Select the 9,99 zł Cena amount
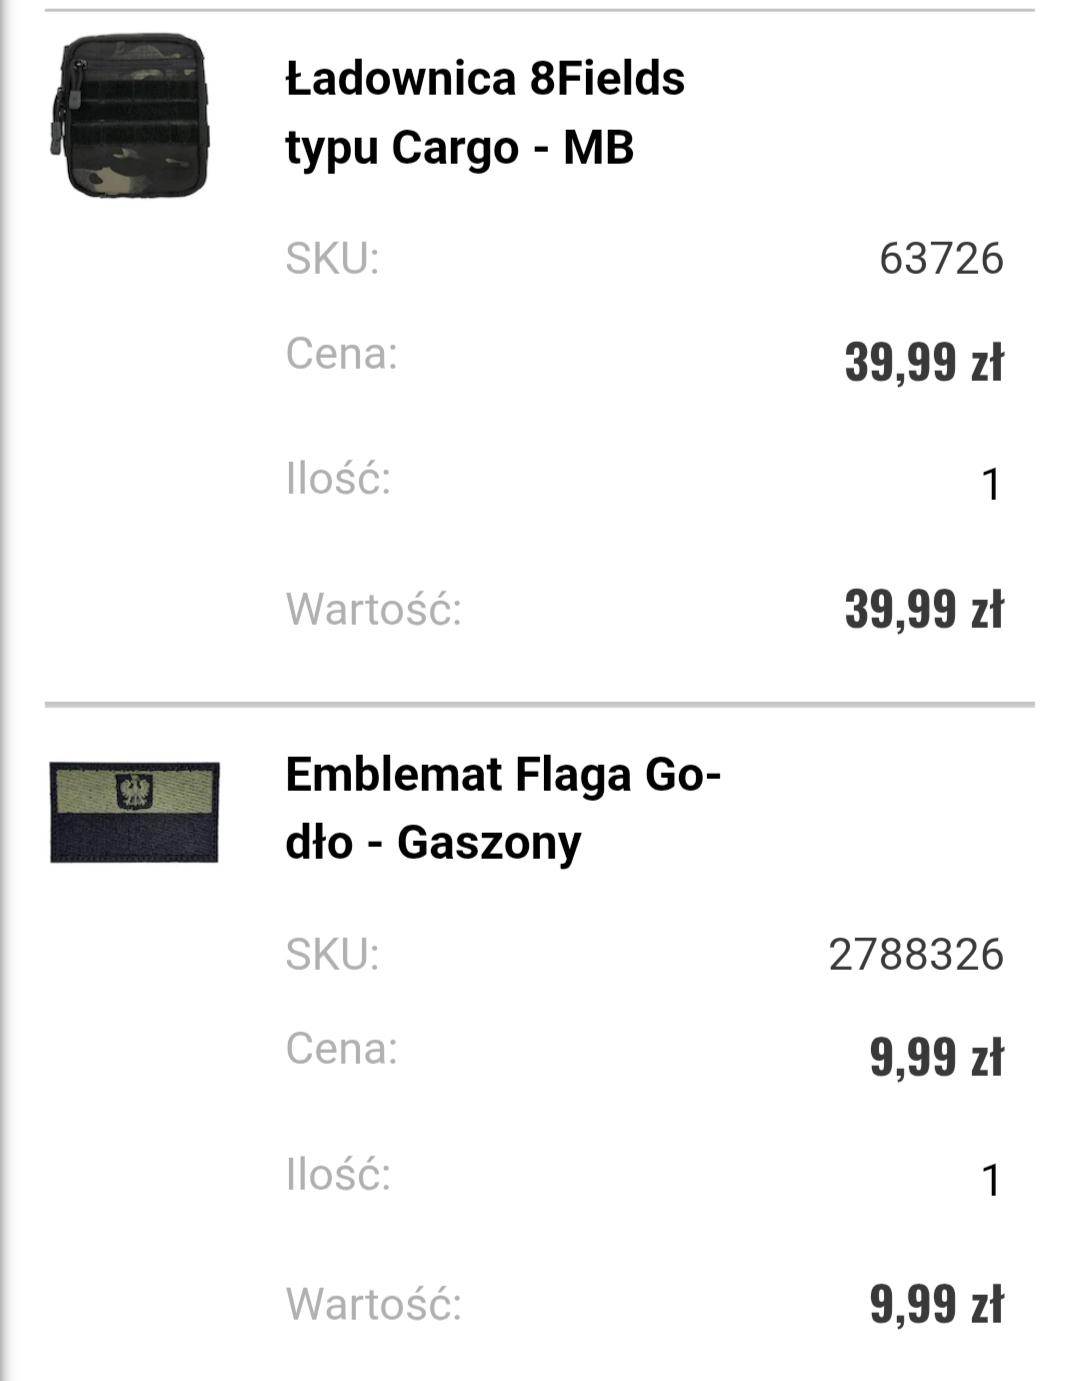 tap(935, 1057)
